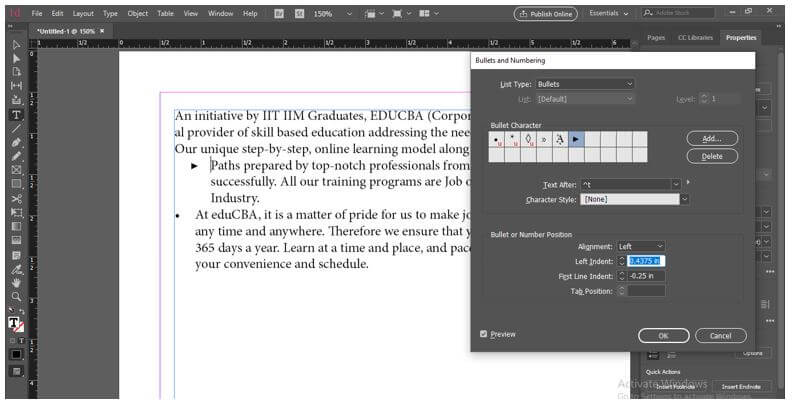Open the Window menu

(x=221, y=14)
